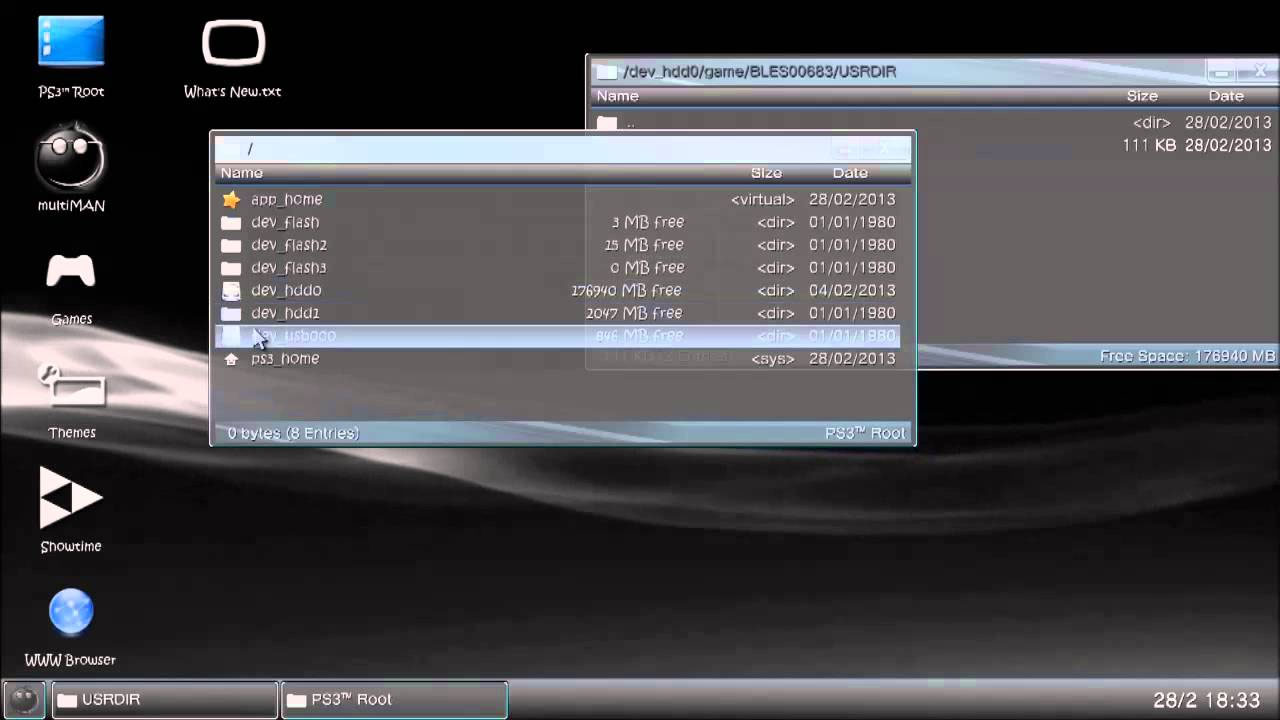Click the start menu button in taskbar

click(24, 699)
